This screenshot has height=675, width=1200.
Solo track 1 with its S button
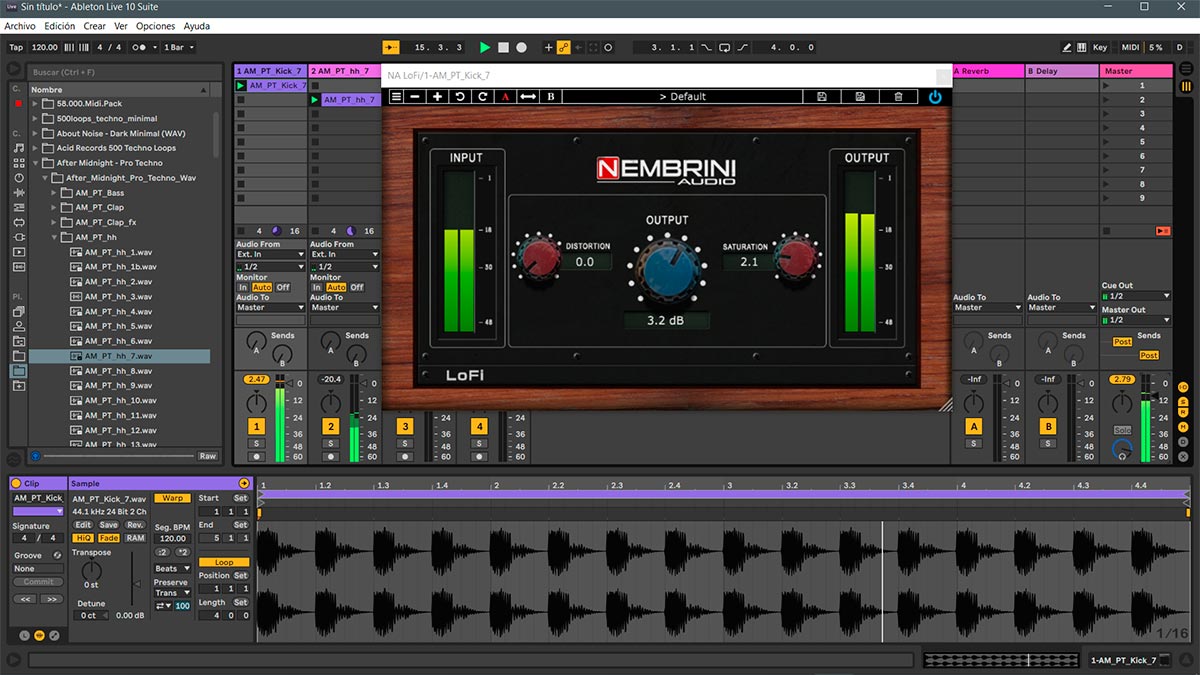[257, 443]
